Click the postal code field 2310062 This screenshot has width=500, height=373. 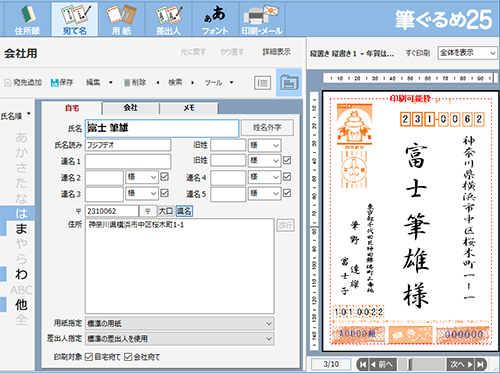click(x=112, y=211)
